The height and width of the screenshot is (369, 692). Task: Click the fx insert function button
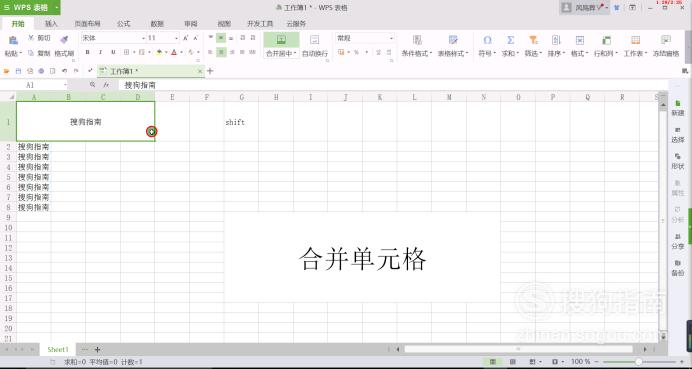[106, 85]
